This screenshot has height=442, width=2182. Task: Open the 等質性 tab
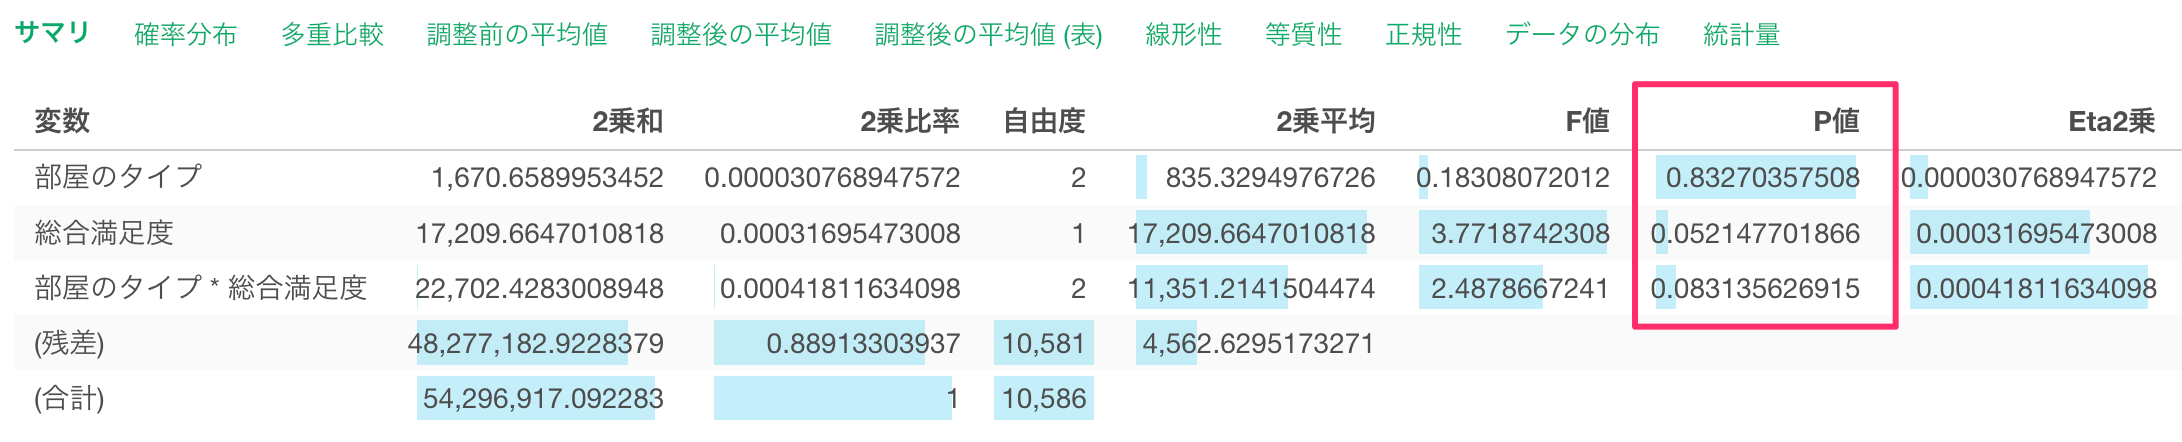(x=1303, y=35)
